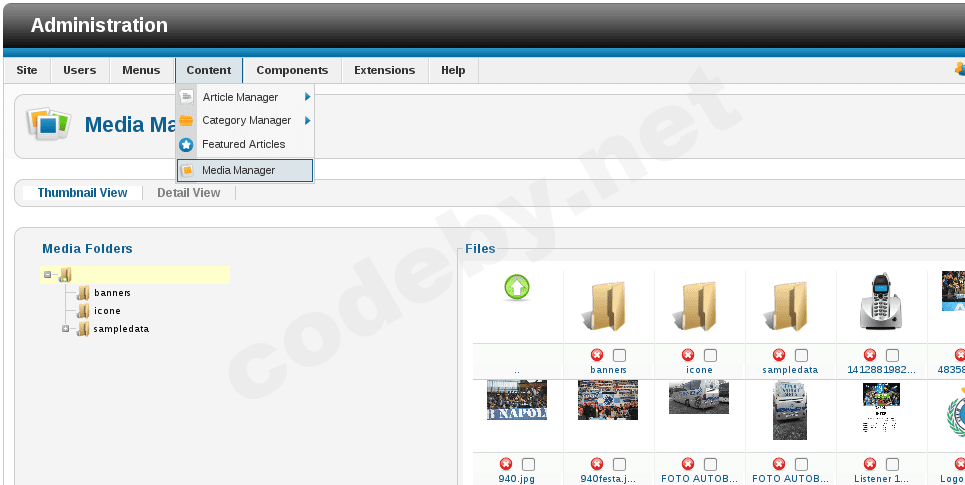Click banners folder icon in Media Folders tree
This screenshot has height=485, width=965.
coord(83,293)
